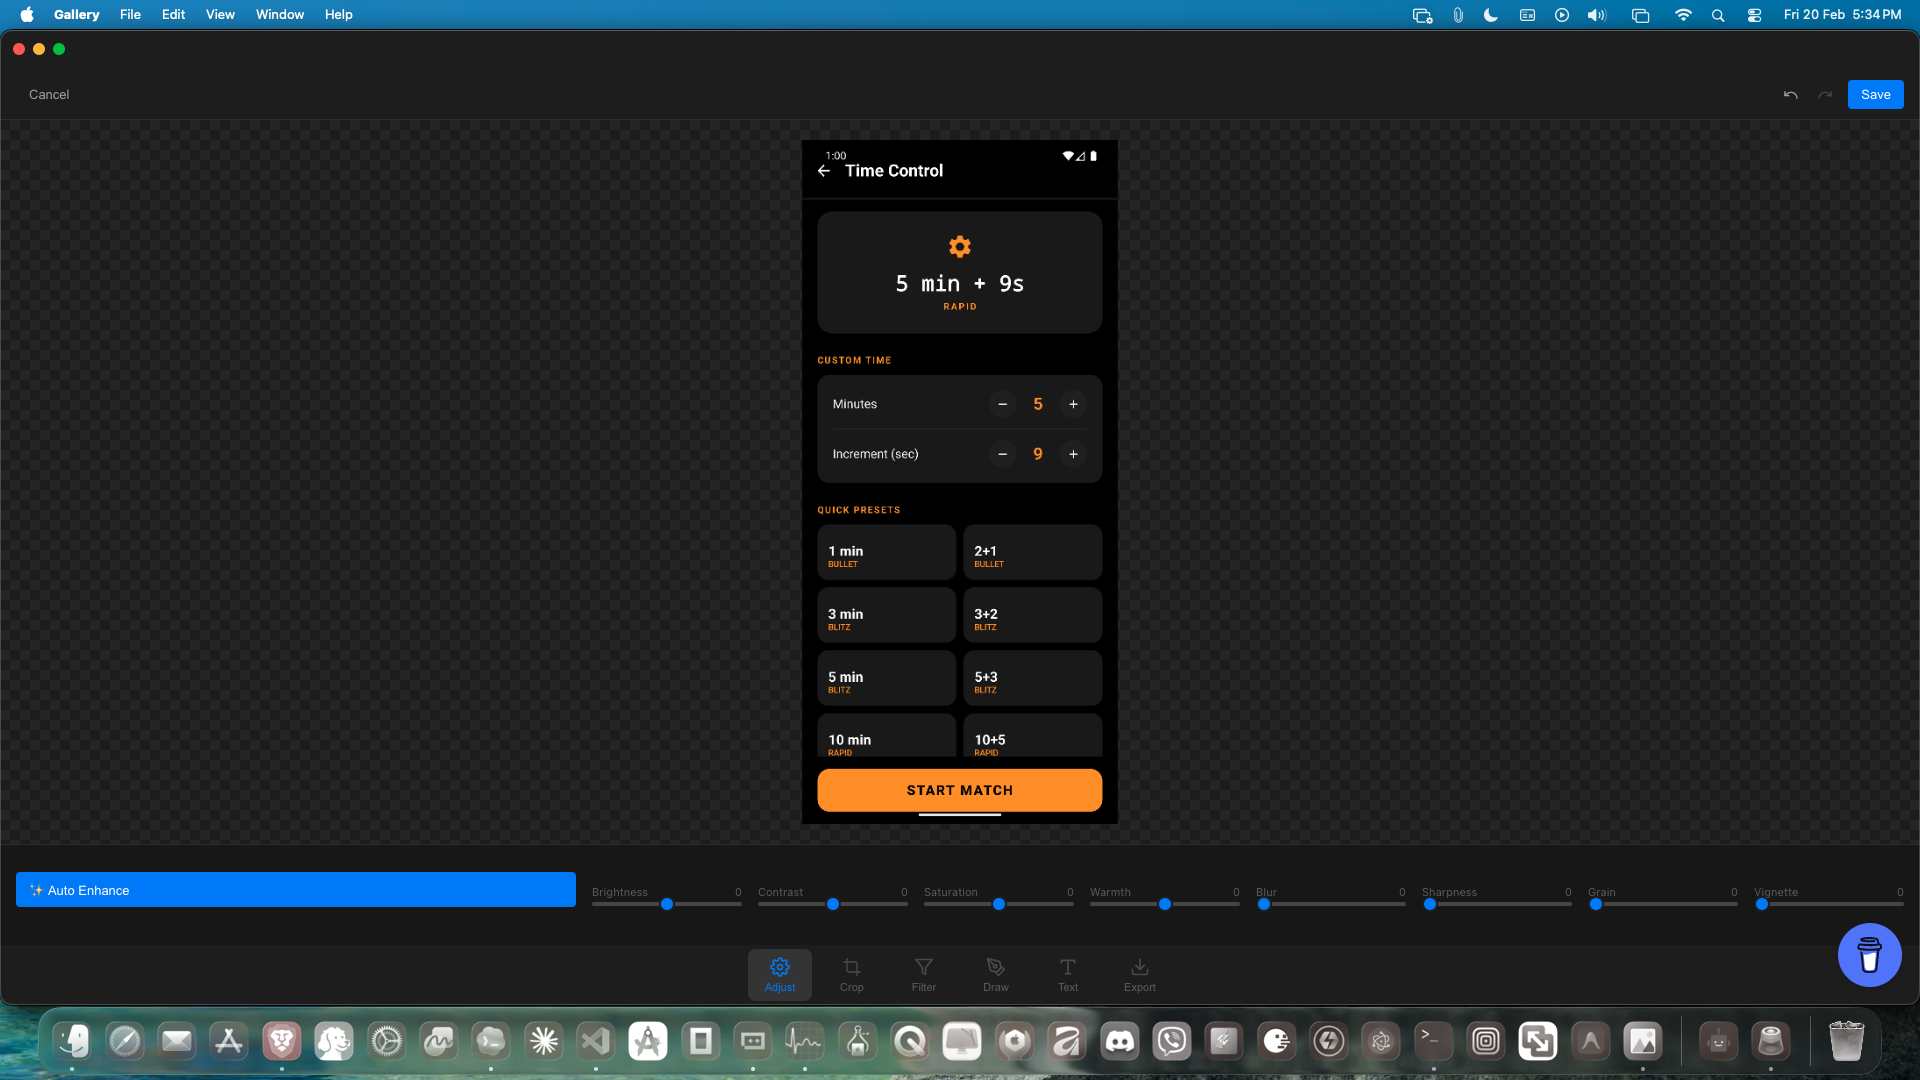Screen dimensions: 1920x1080
Task: Choose the Text tool
Action: click(x=1067, y=974)
